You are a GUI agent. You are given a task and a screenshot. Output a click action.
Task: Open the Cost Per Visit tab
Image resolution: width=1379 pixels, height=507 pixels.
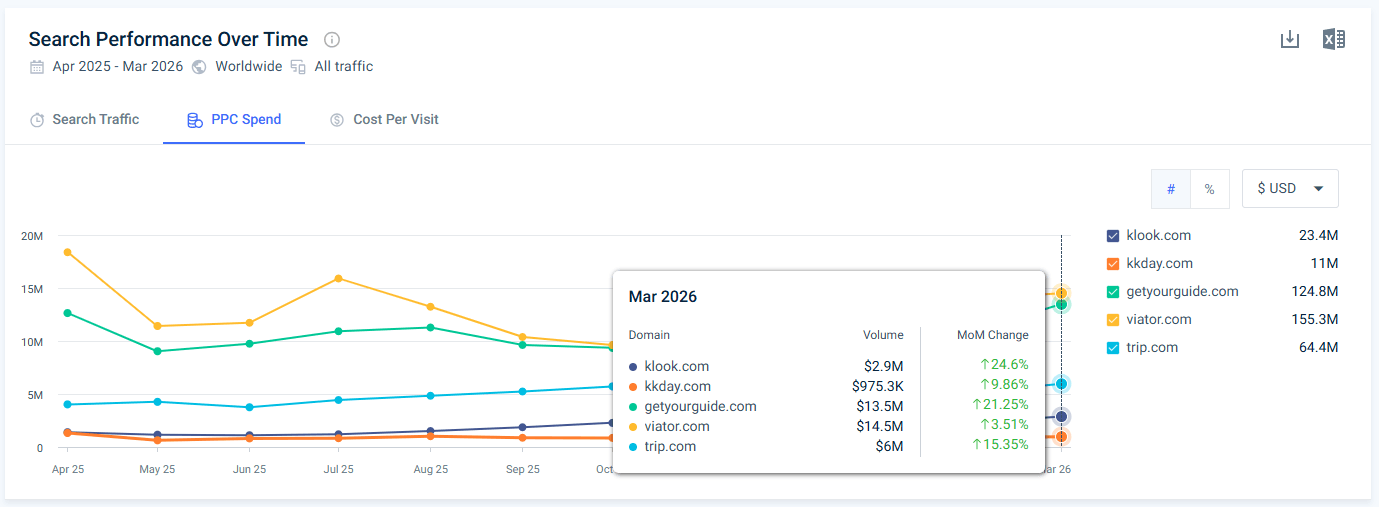[x=385, y=119]
